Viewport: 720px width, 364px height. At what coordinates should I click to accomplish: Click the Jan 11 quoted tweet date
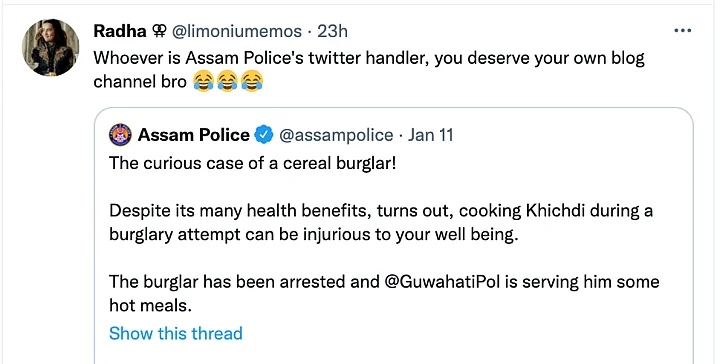[x=431, y=135]
